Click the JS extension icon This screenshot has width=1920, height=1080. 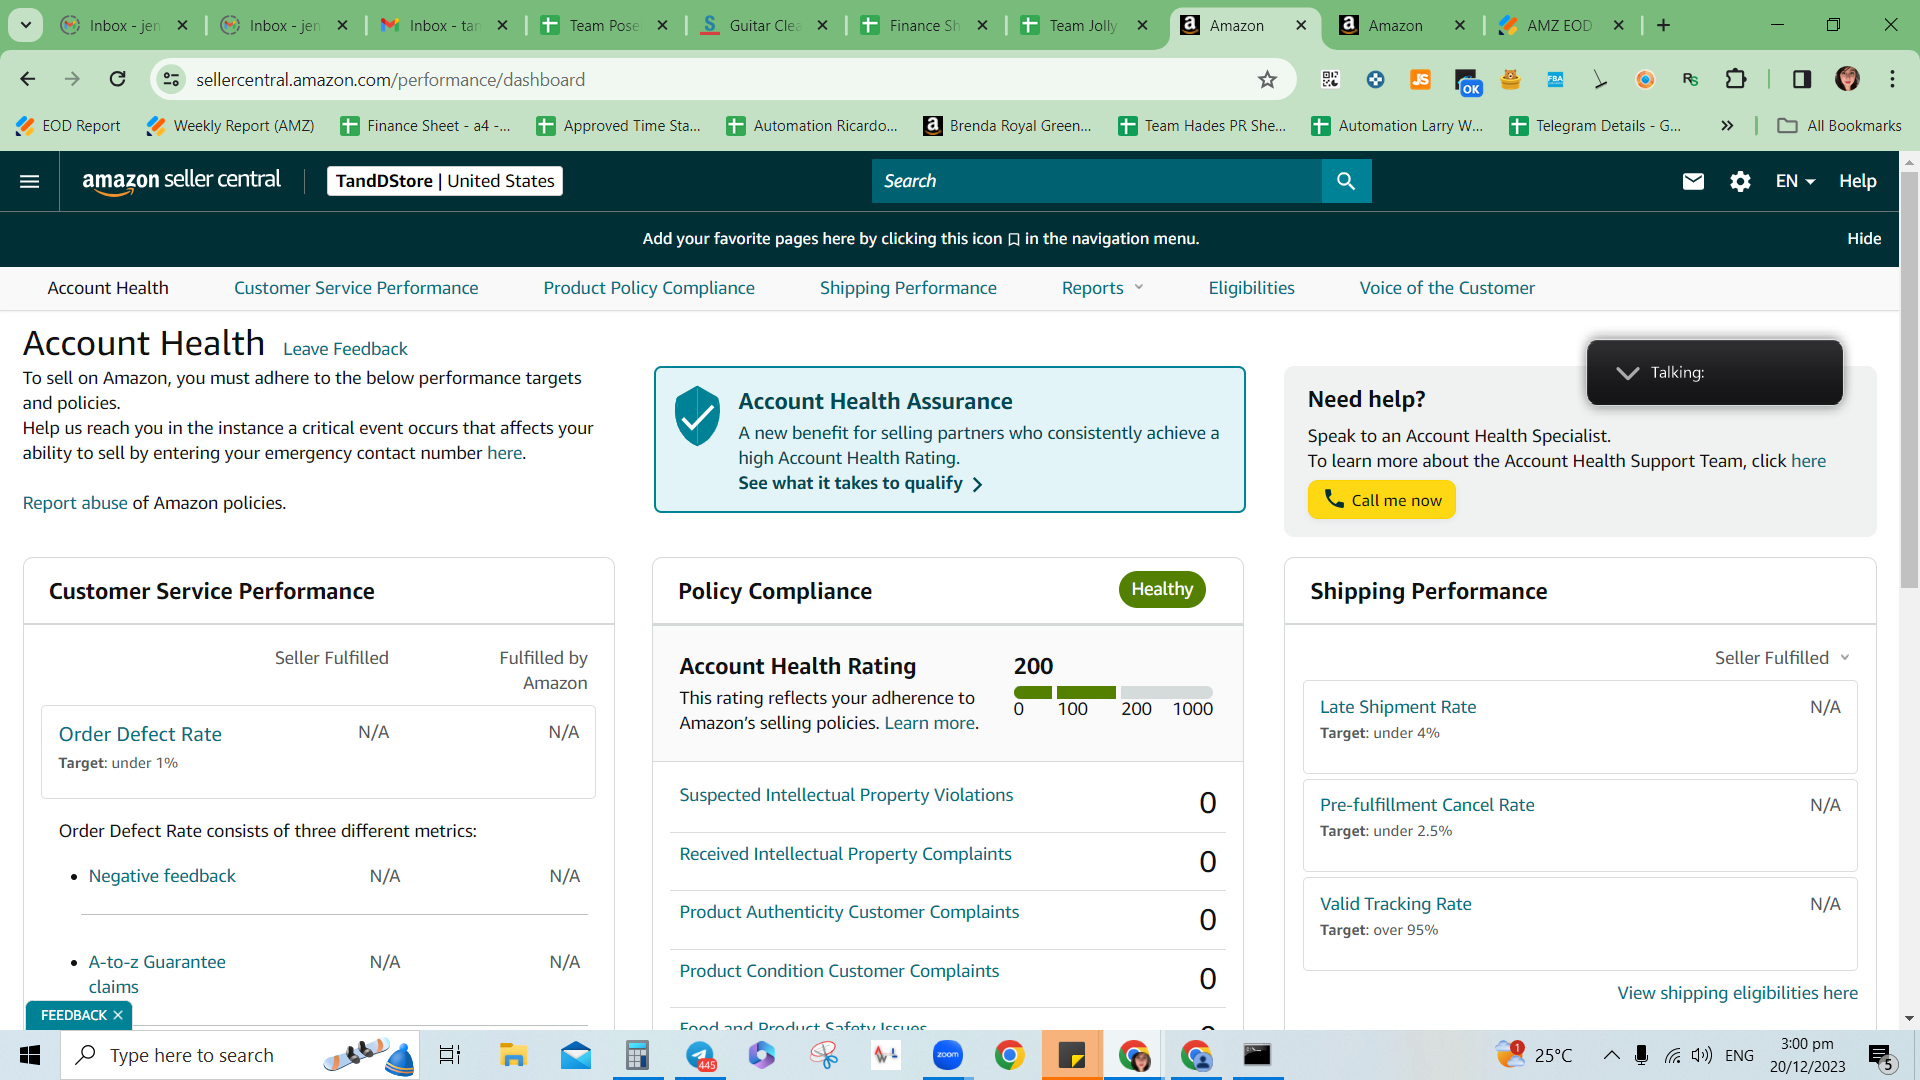point(1420,79)
